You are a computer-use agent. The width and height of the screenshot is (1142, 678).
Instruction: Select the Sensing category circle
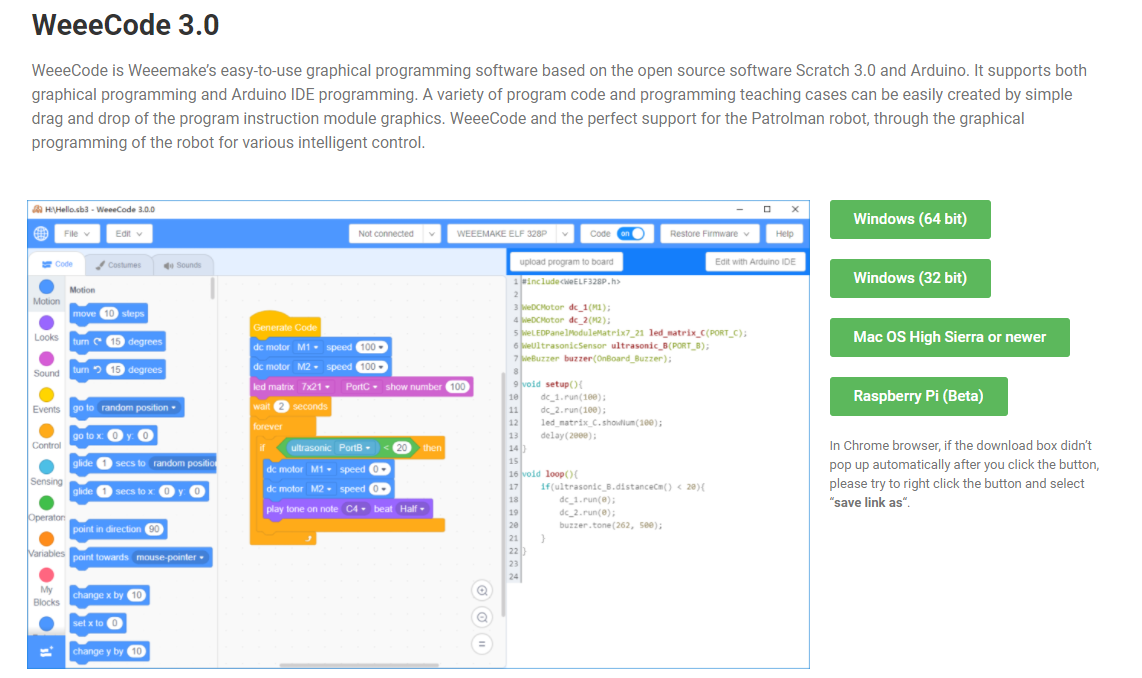tap(46, 467)
